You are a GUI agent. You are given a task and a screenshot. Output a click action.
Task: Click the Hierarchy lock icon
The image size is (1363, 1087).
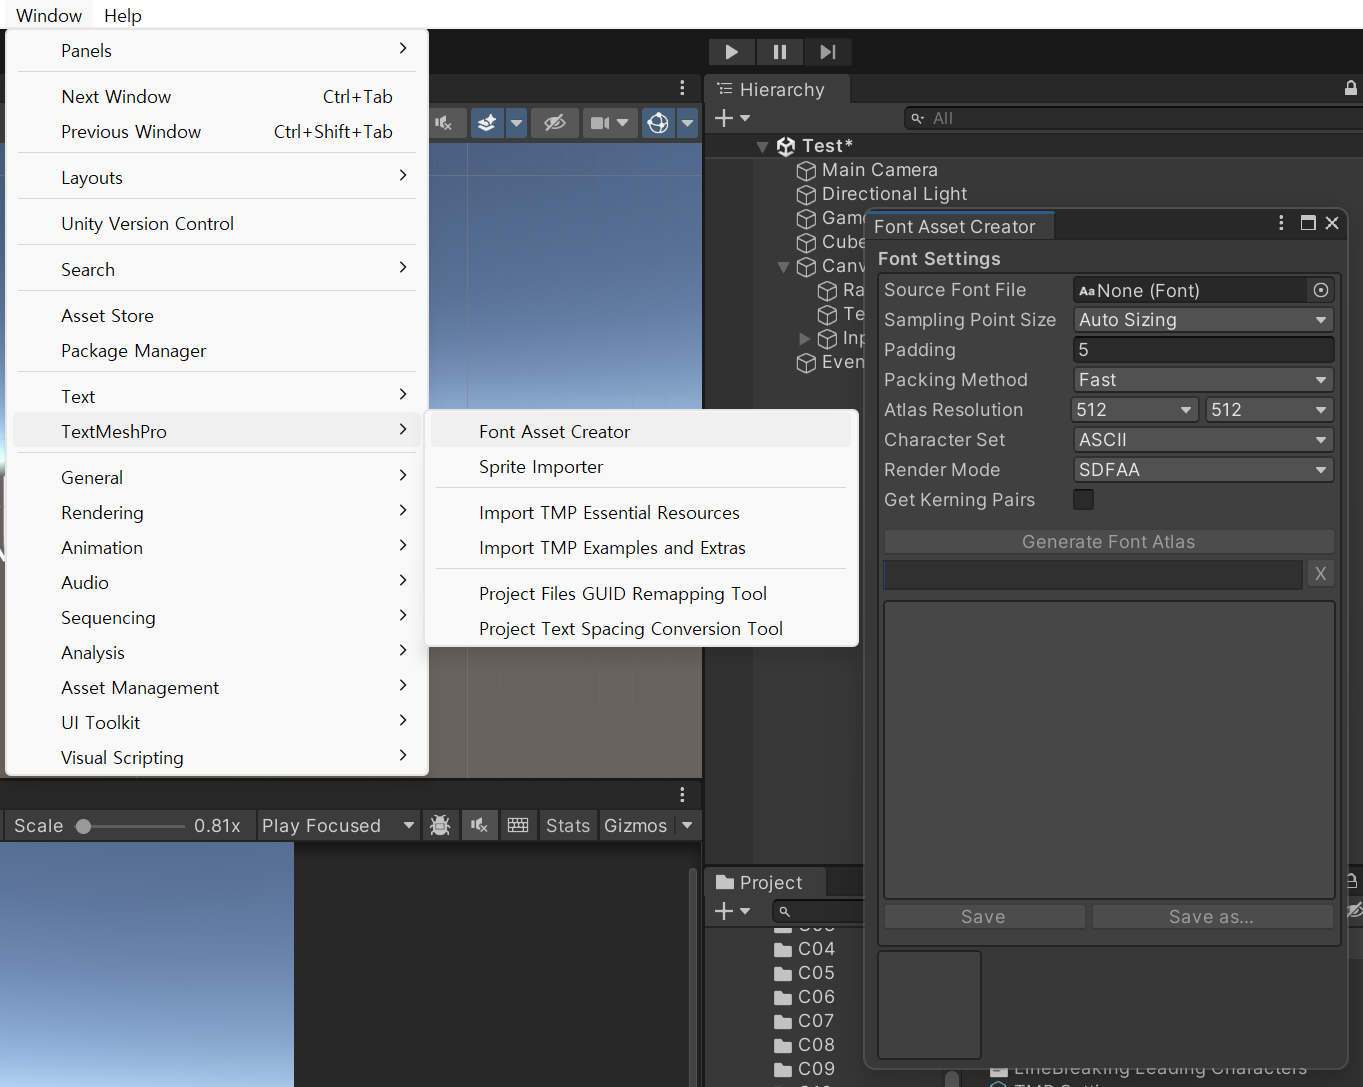[x=1351, y=88]
